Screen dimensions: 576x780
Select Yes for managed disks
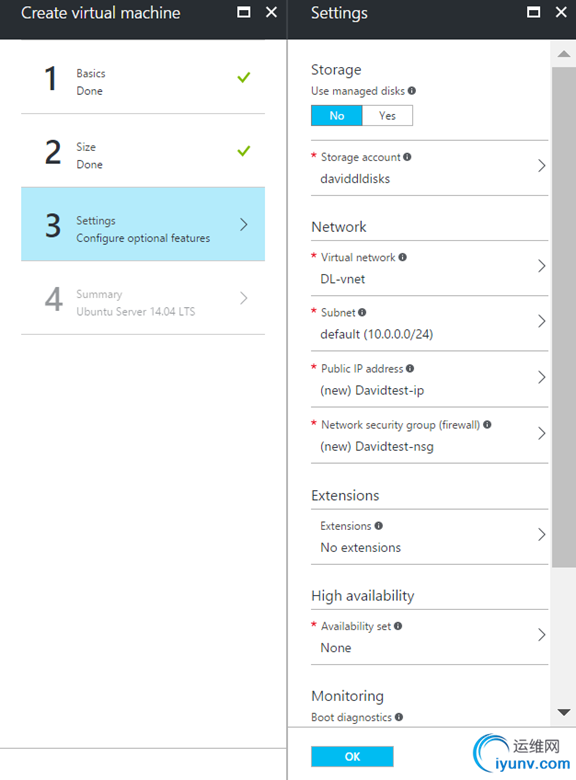pyautogui.click(x=387, y=115)
